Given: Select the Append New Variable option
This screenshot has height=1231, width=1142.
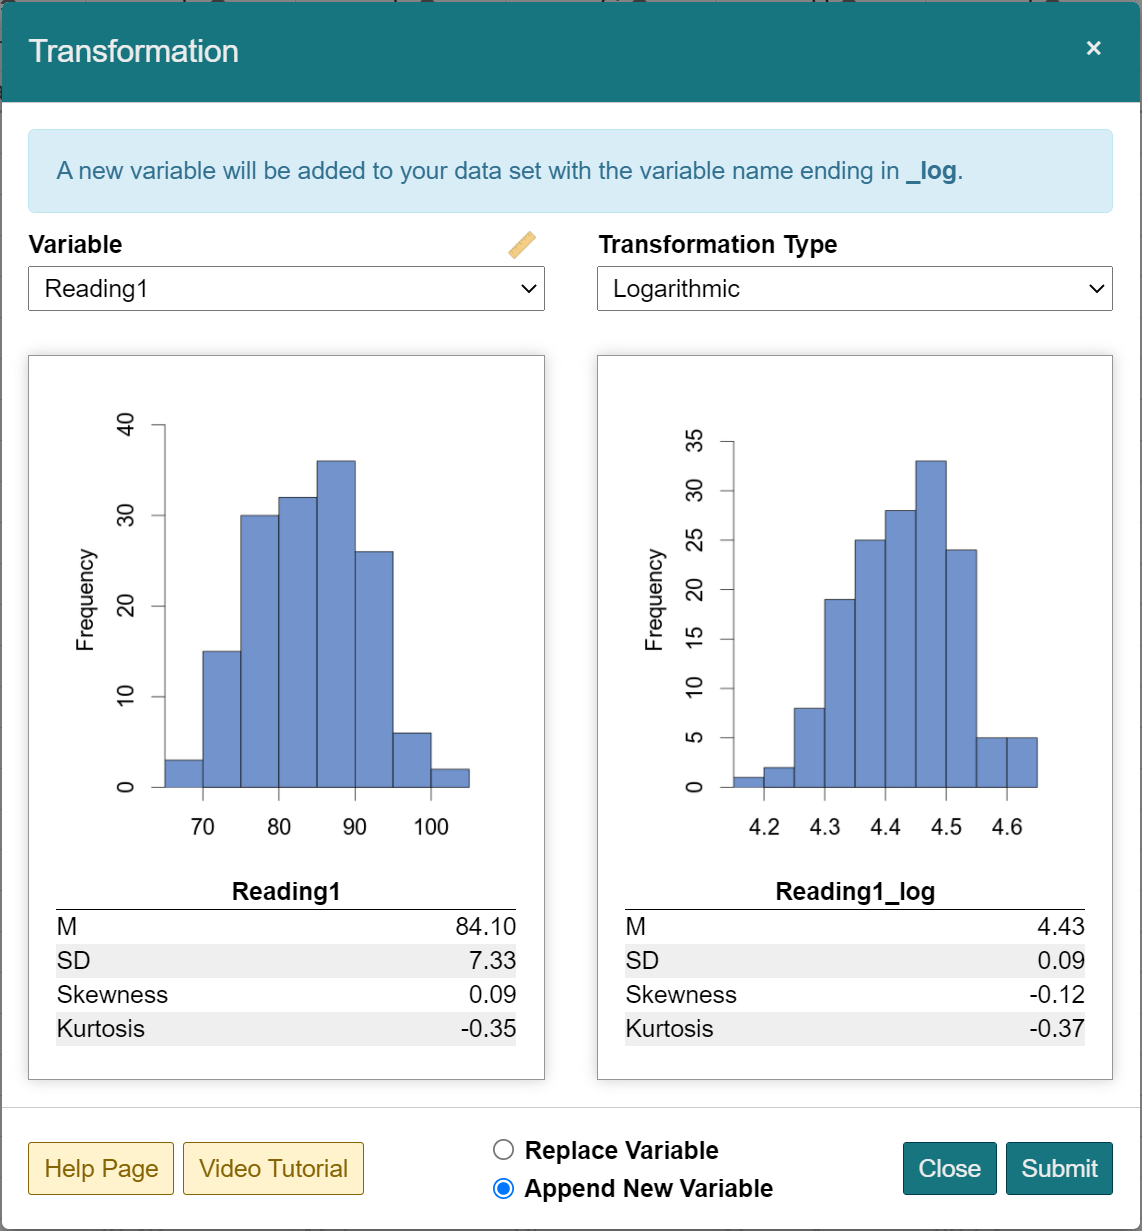Looking at the screenshot, I should pos(503,1189).
